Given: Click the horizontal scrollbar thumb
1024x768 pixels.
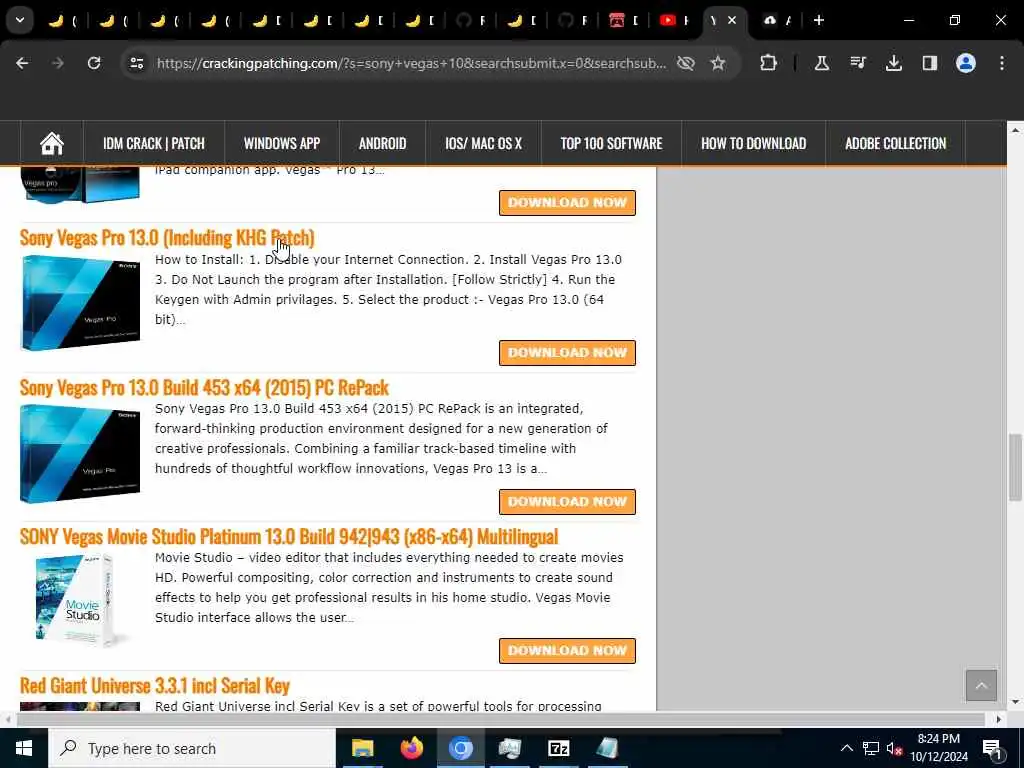Looking at the screenshot, I should (500, 719).
